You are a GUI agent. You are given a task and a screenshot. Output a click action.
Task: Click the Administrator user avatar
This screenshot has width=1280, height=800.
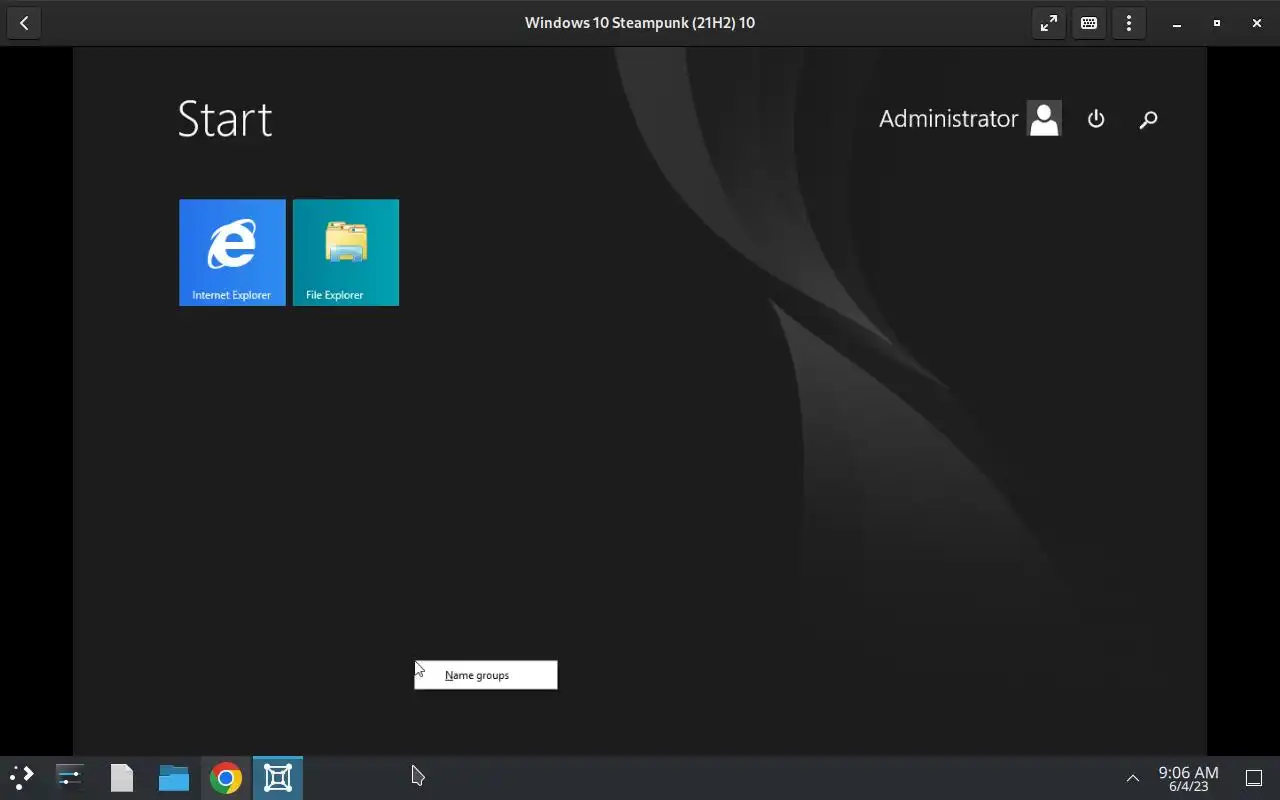1044,118
